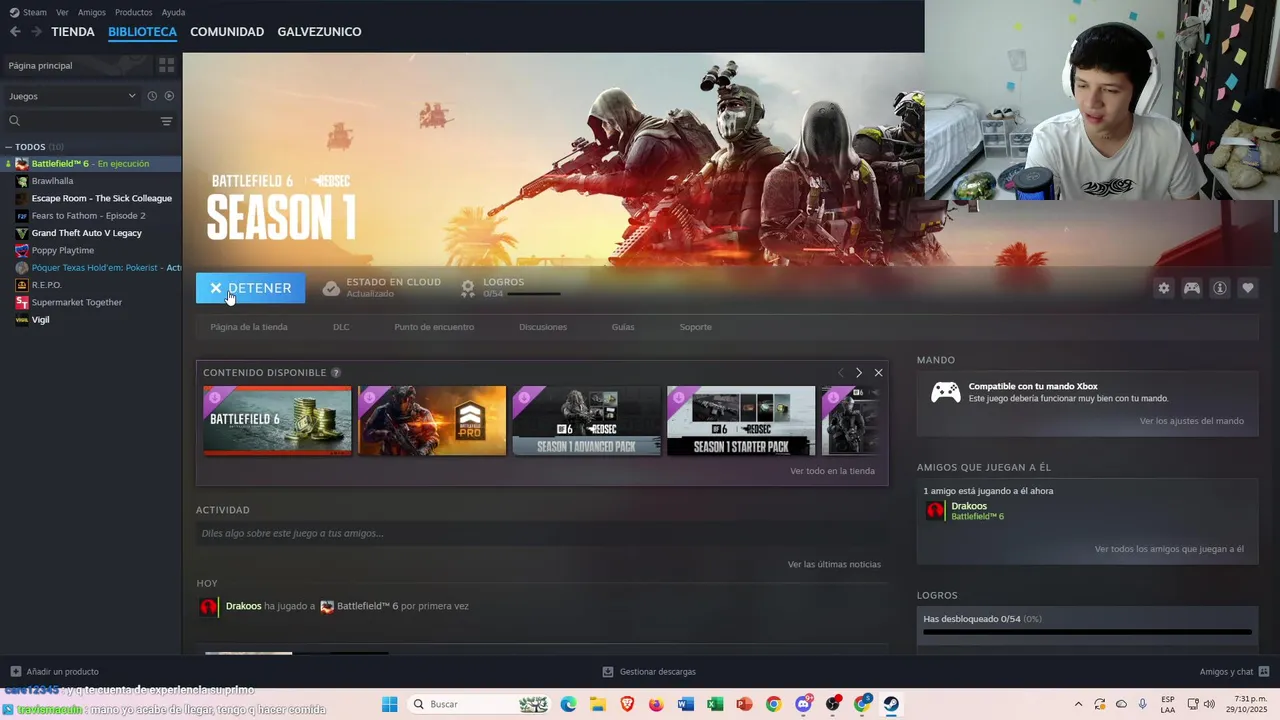Click Ver todos los amigos que juegan
The image size is (1280, 720).
pyautogui.click(x=1169, y=549)
